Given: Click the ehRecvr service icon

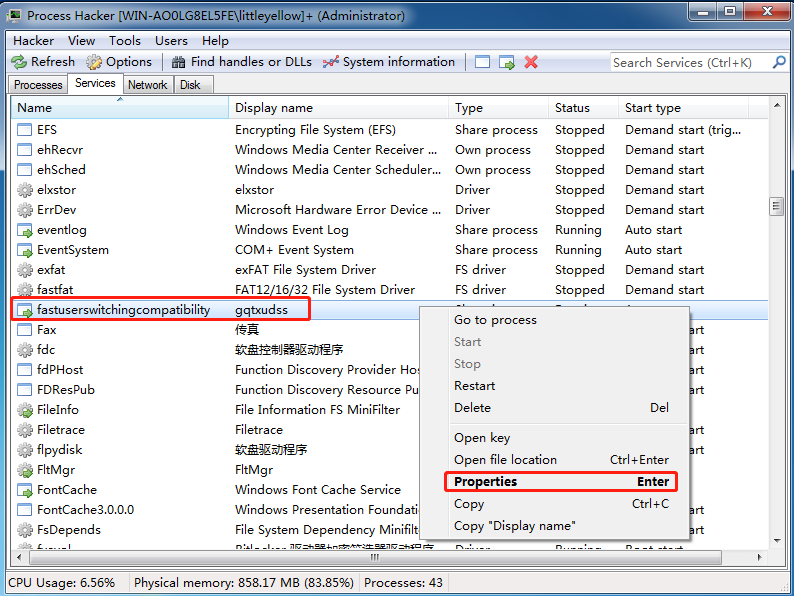Looking at the screenshot, I should [x=25, y=150].
